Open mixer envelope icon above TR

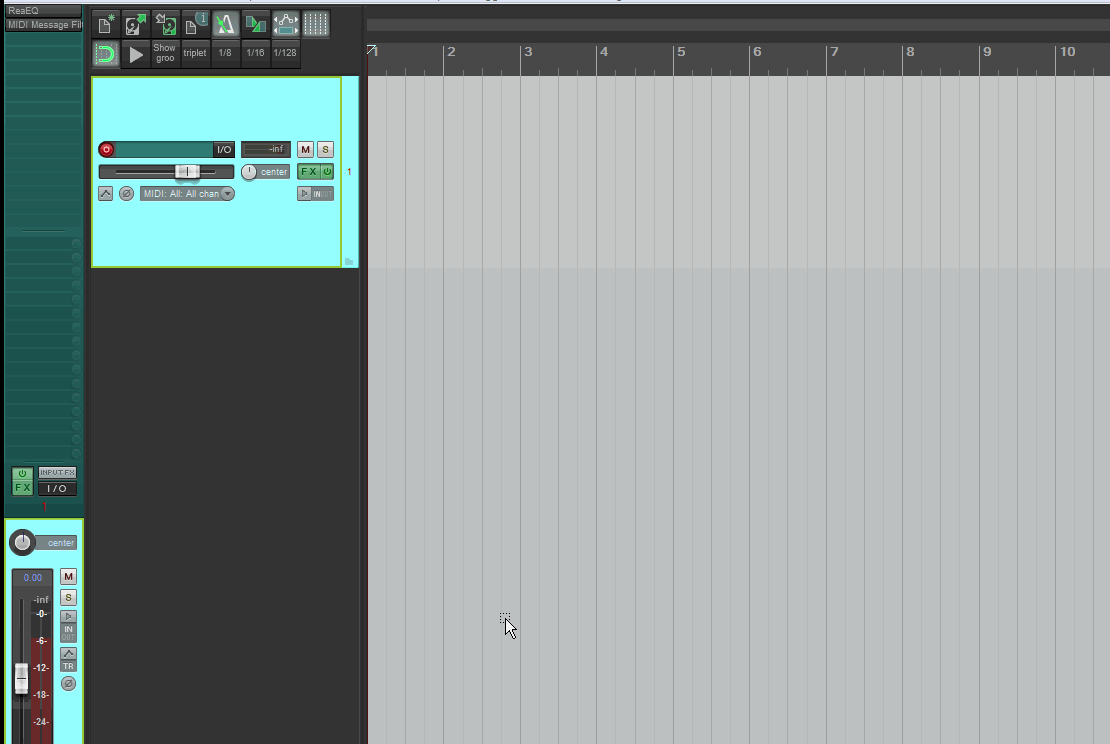click(68, 653)
